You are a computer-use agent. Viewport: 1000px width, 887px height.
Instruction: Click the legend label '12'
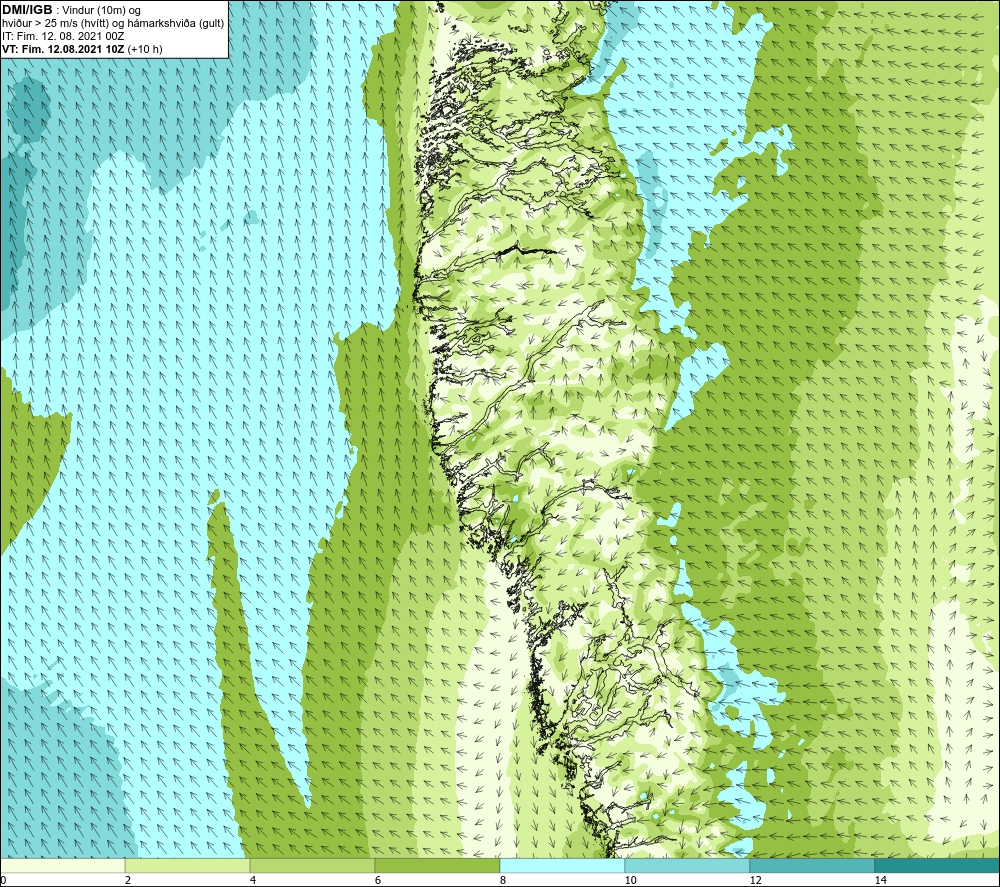click(755, 880)
